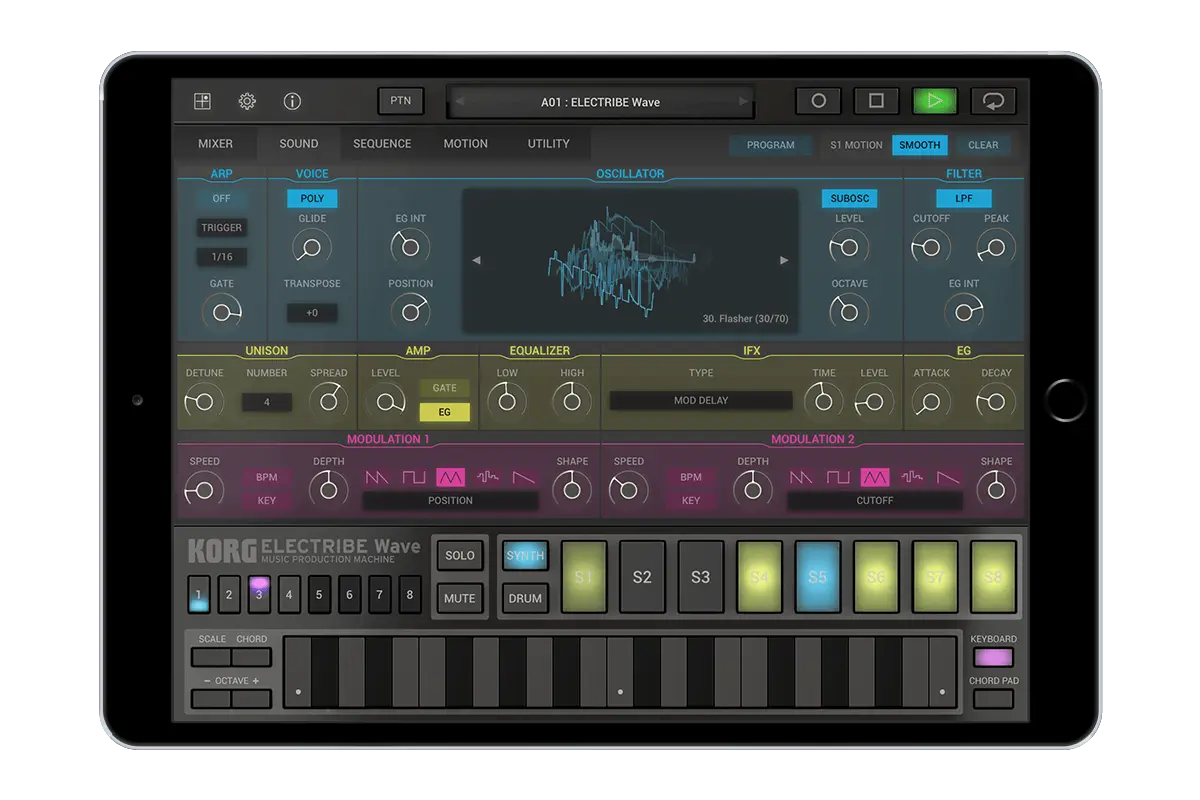Select next pattern arrow beside ELECTRIBE Wave
Viewport: 1200px width, 800px height.
(x=742, y=102)
